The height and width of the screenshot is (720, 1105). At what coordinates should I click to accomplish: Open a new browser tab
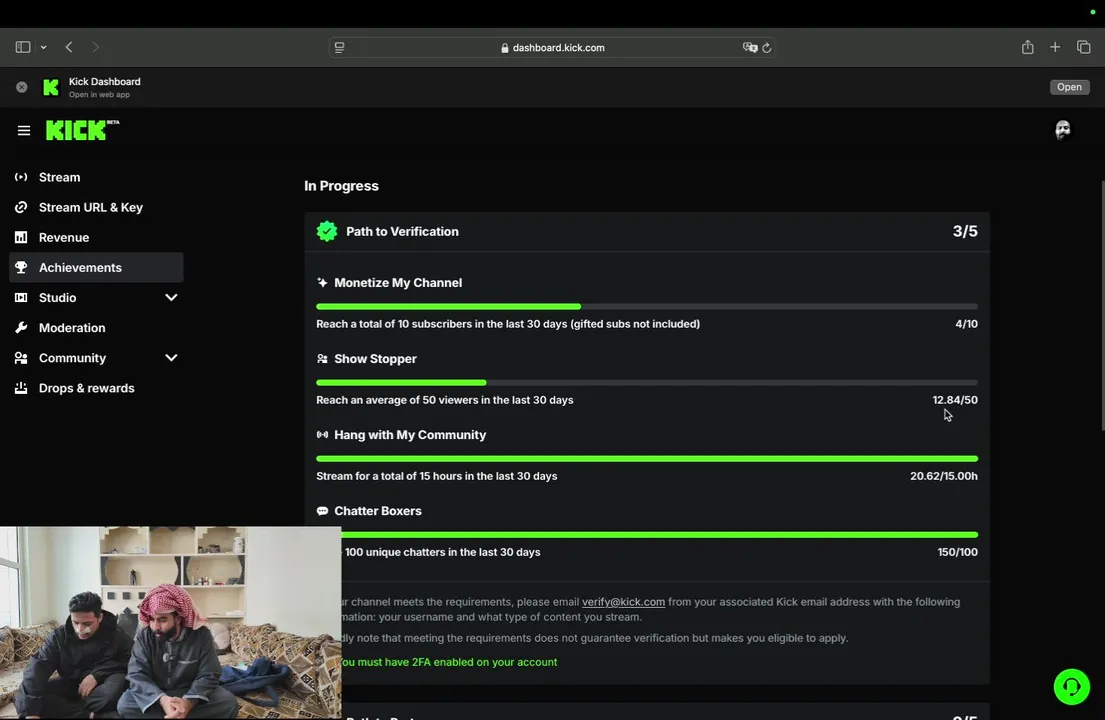(1055, 47)
